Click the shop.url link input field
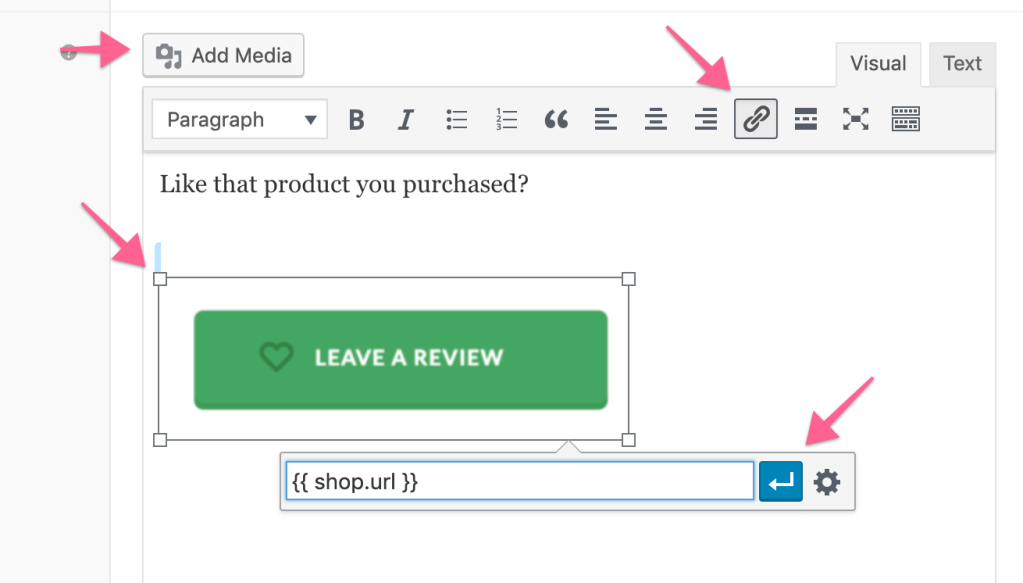 click(519, 481)
